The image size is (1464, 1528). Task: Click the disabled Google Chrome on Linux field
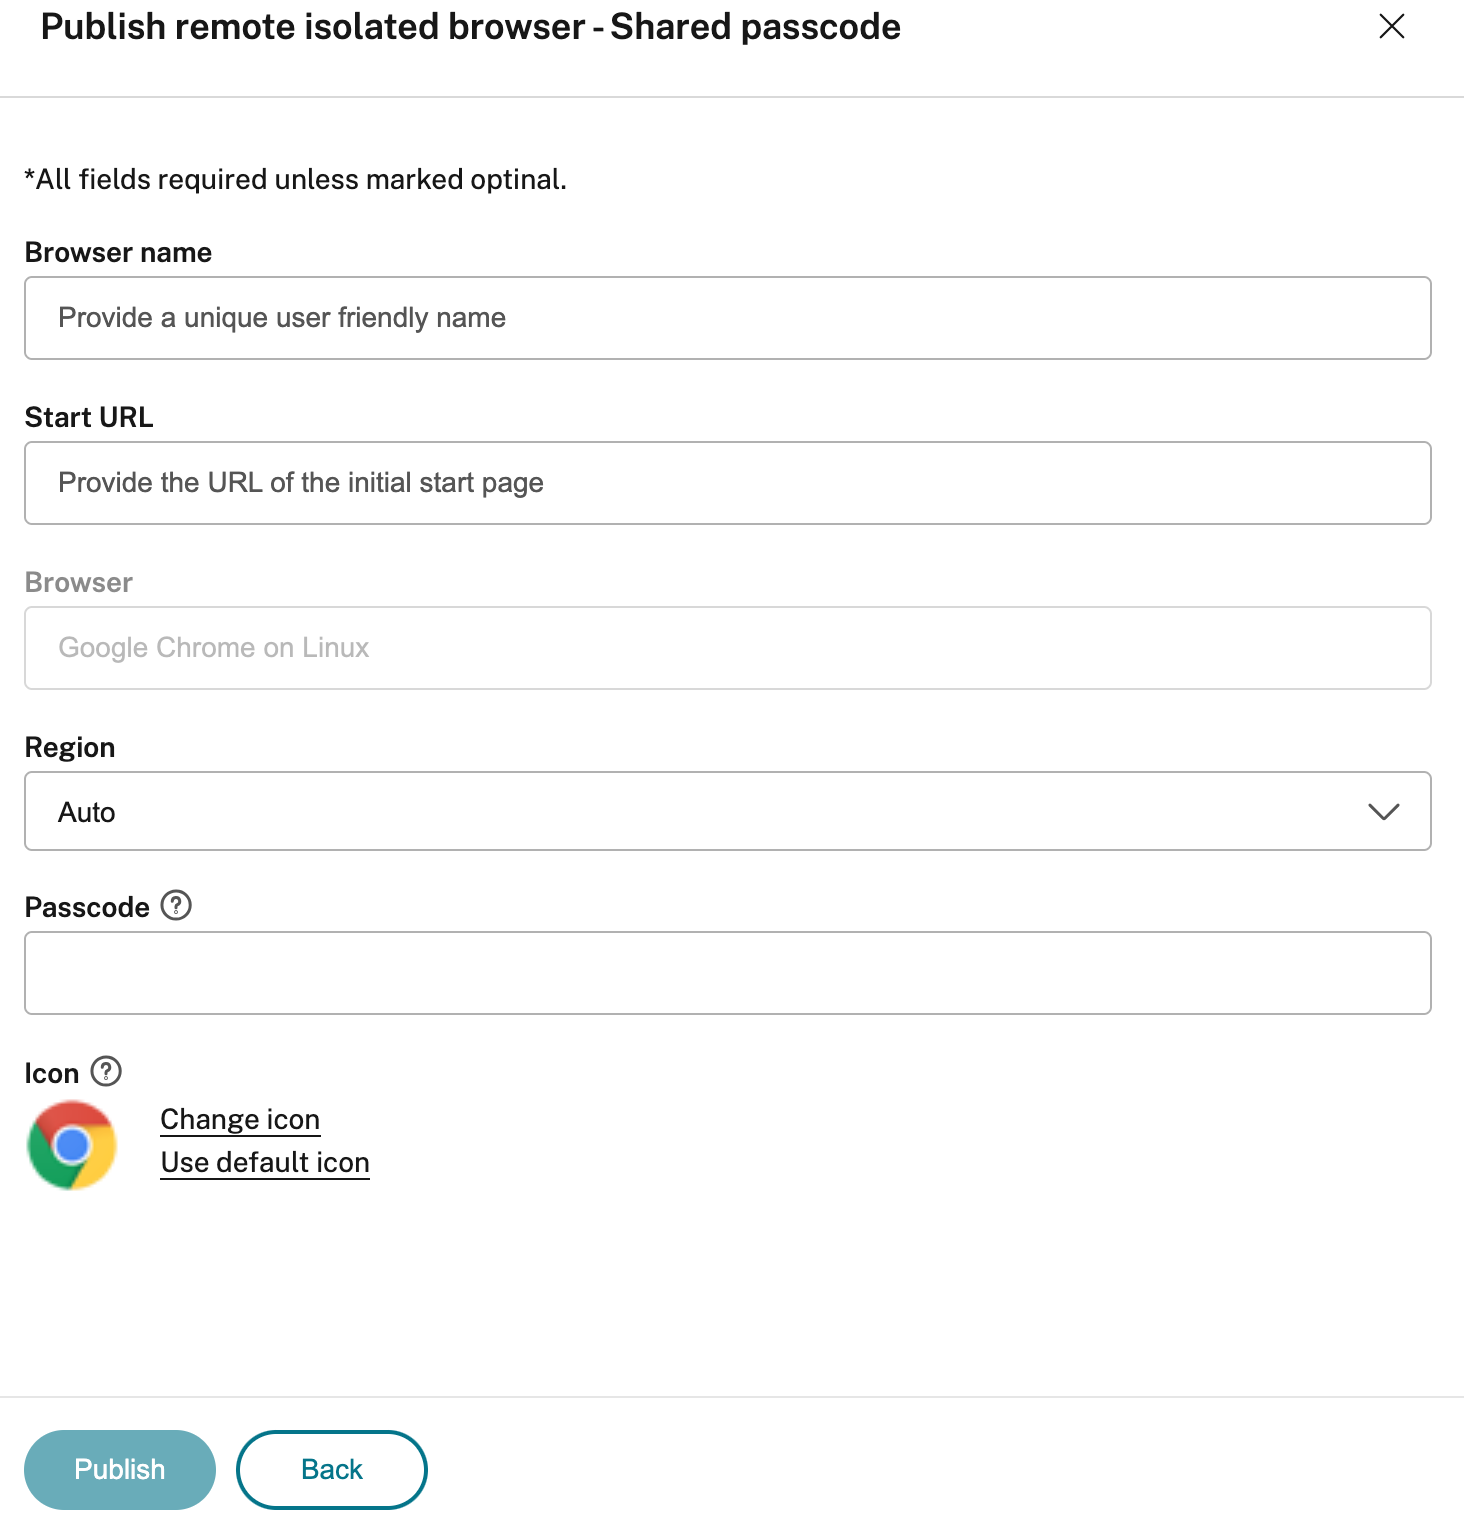click(x=727, y=648)
